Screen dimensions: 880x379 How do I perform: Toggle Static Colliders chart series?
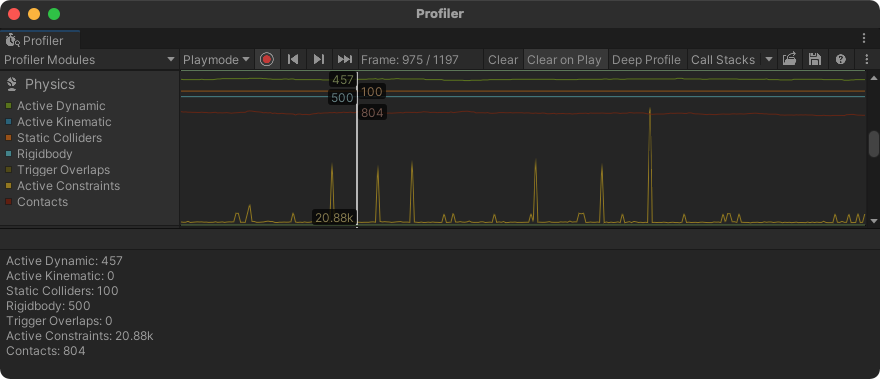8,138
